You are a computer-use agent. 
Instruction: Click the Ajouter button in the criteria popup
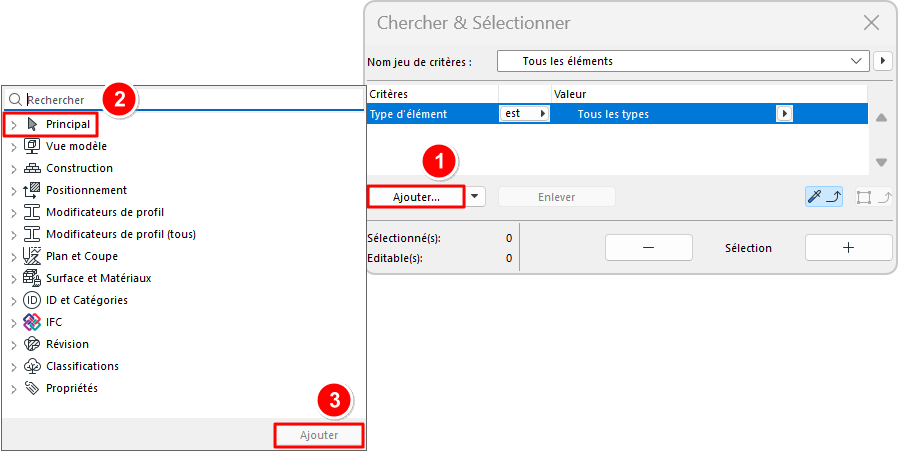coord(319,435)
